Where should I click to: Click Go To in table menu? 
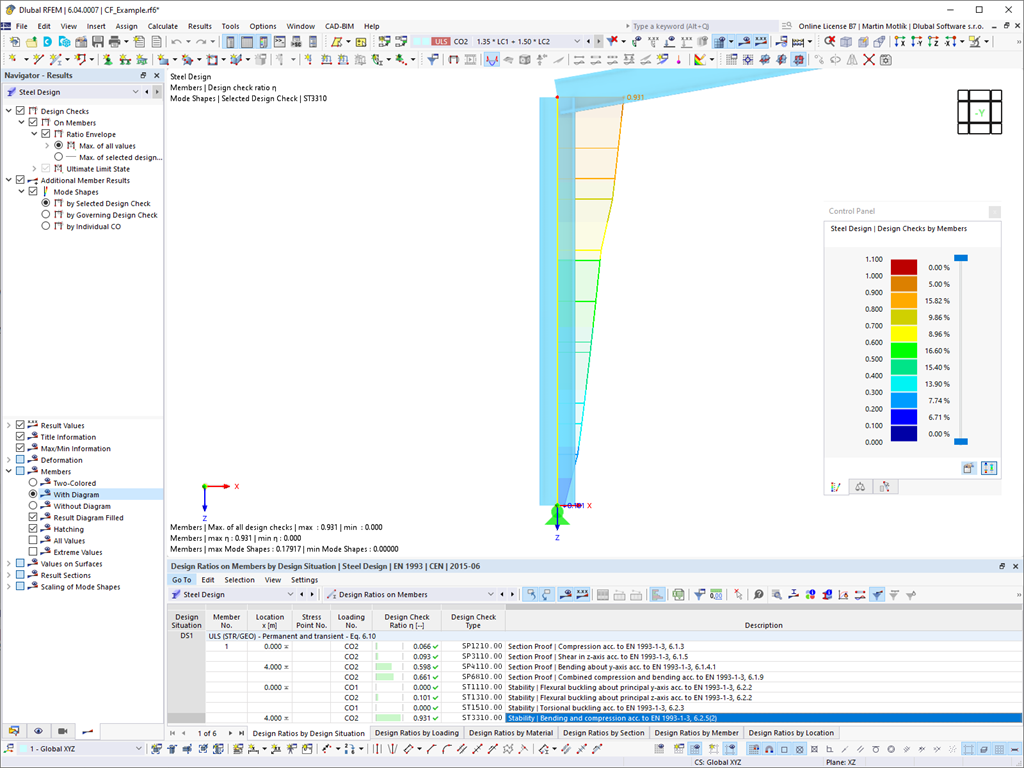coord(182,580)
